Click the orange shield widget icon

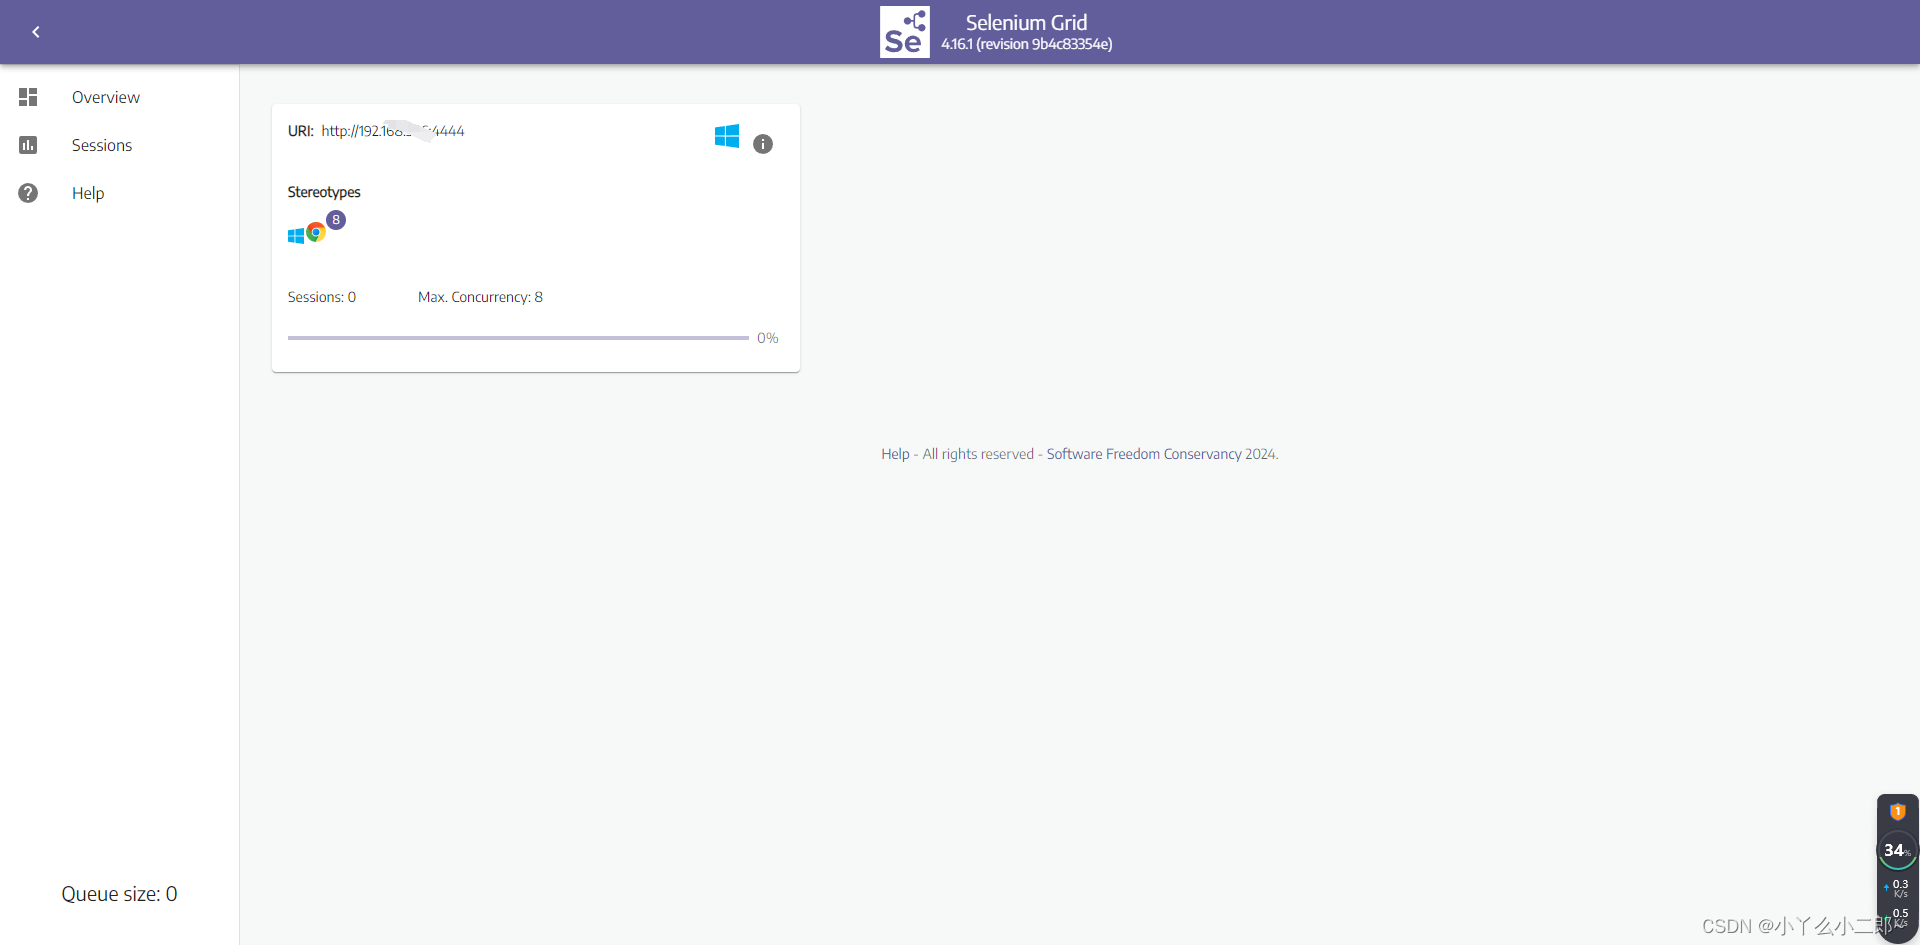coord(1898,812)
